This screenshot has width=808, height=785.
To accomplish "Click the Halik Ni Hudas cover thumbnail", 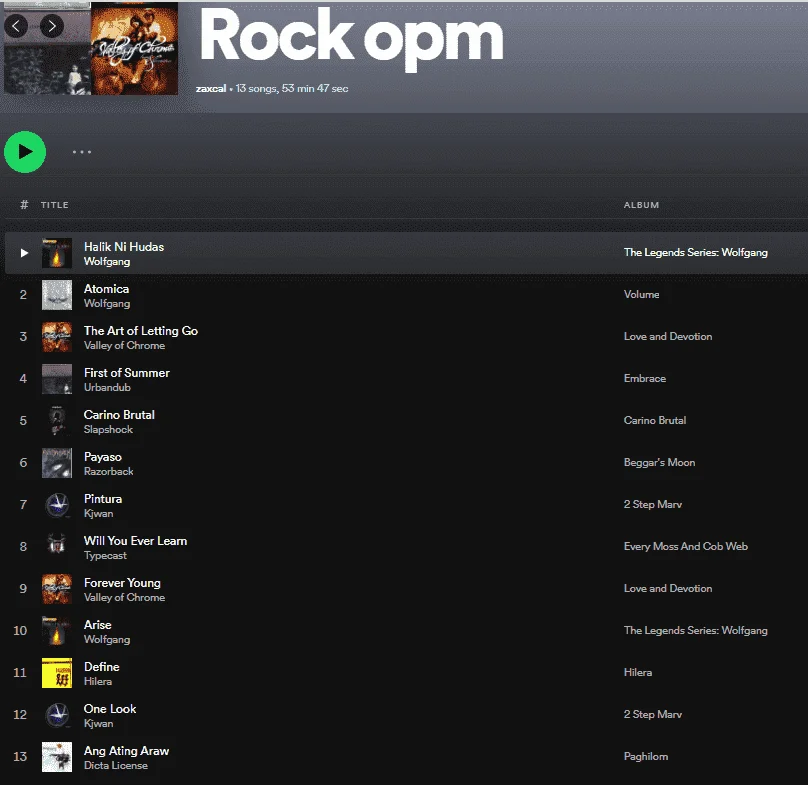I will point(57,253).
